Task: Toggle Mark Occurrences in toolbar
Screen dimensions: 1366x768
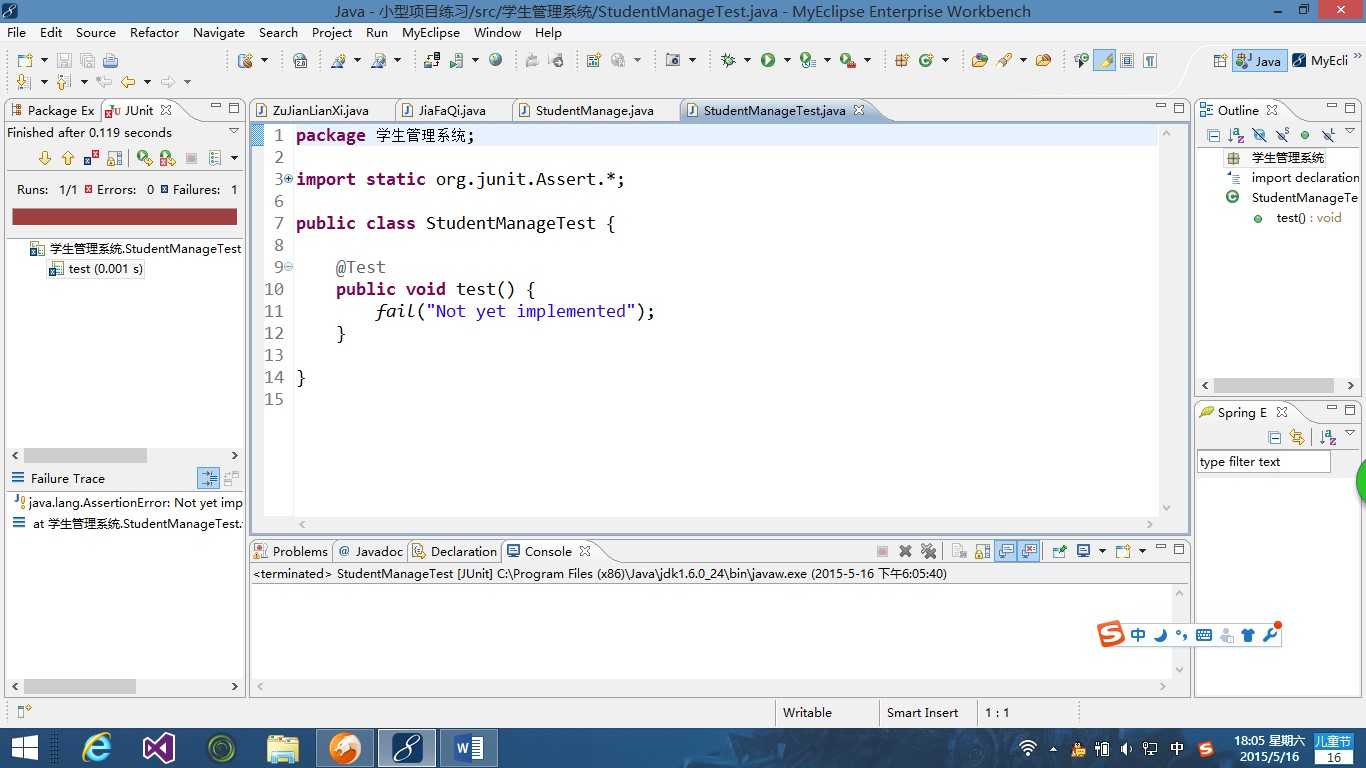Action: tap(1104, 60)
